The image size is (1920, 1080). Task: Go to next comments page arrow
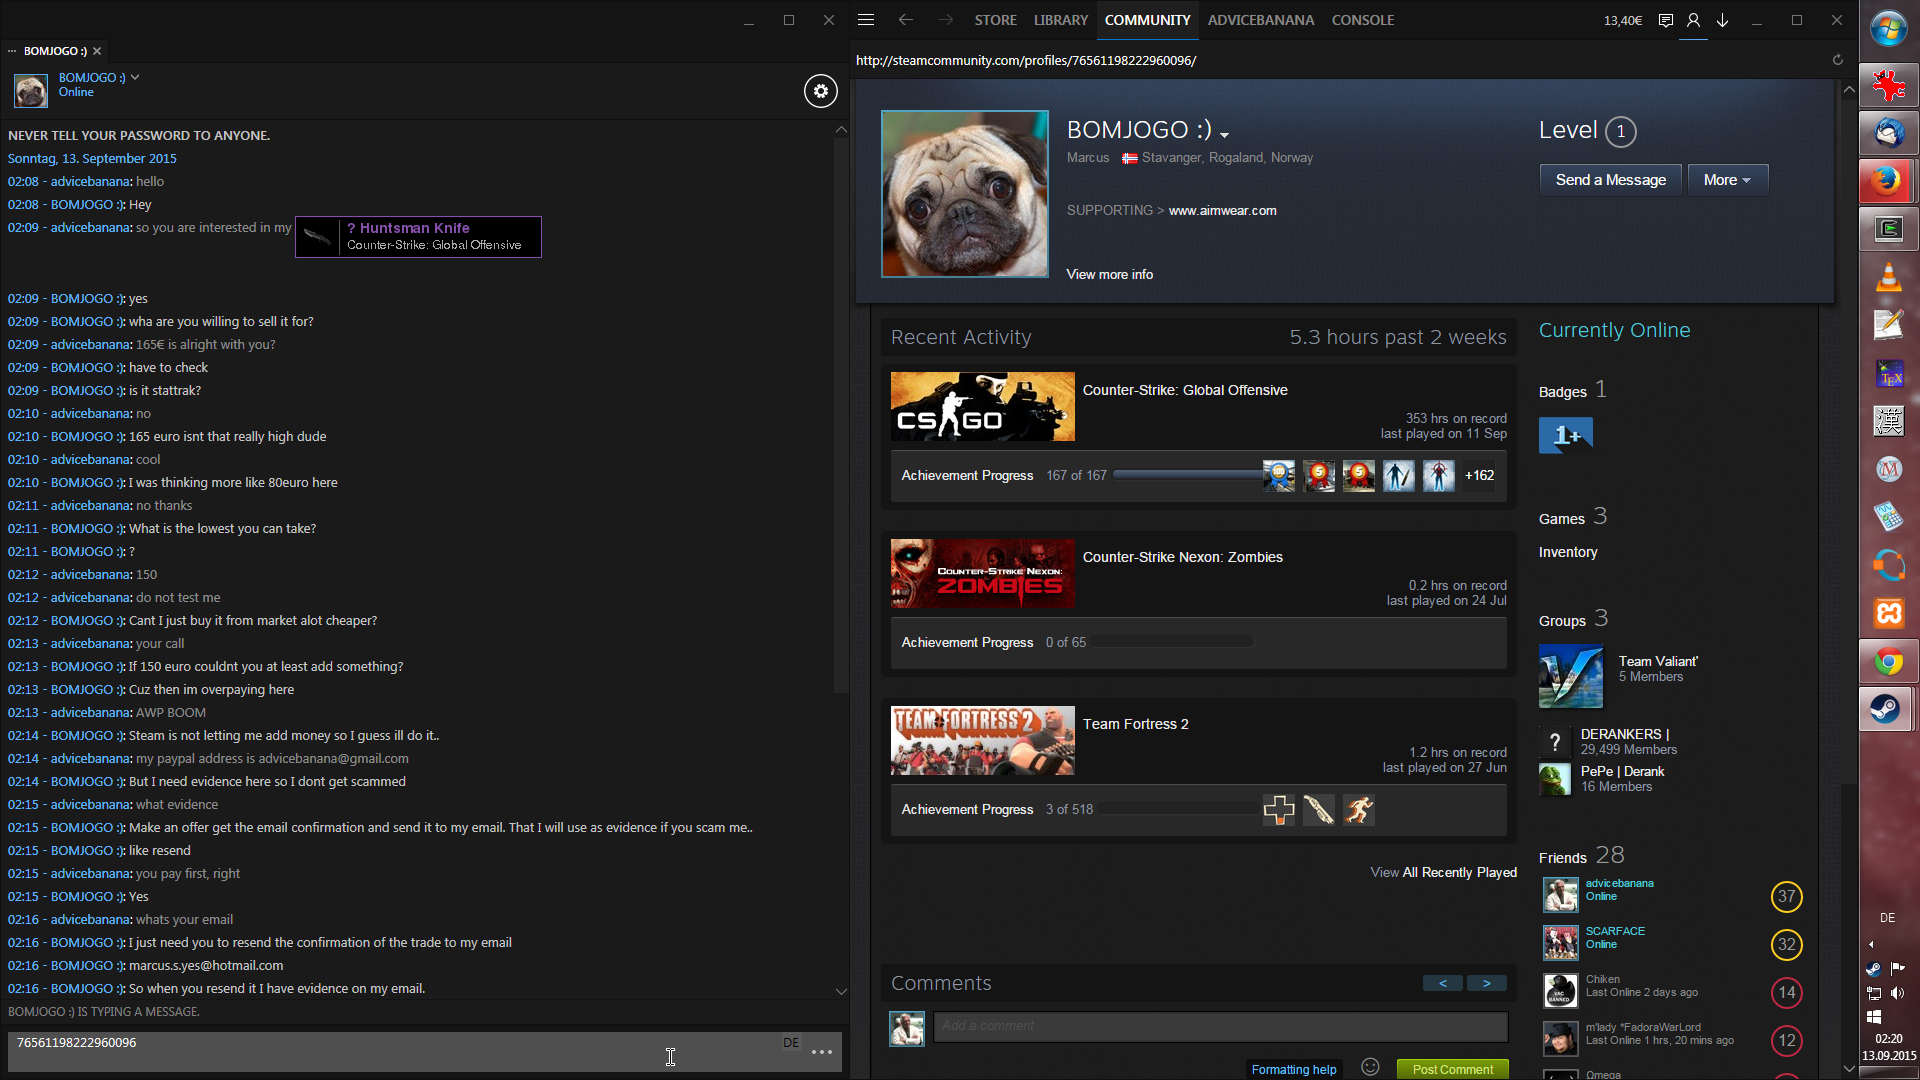pyautogui.click(x=1487, y=983)
